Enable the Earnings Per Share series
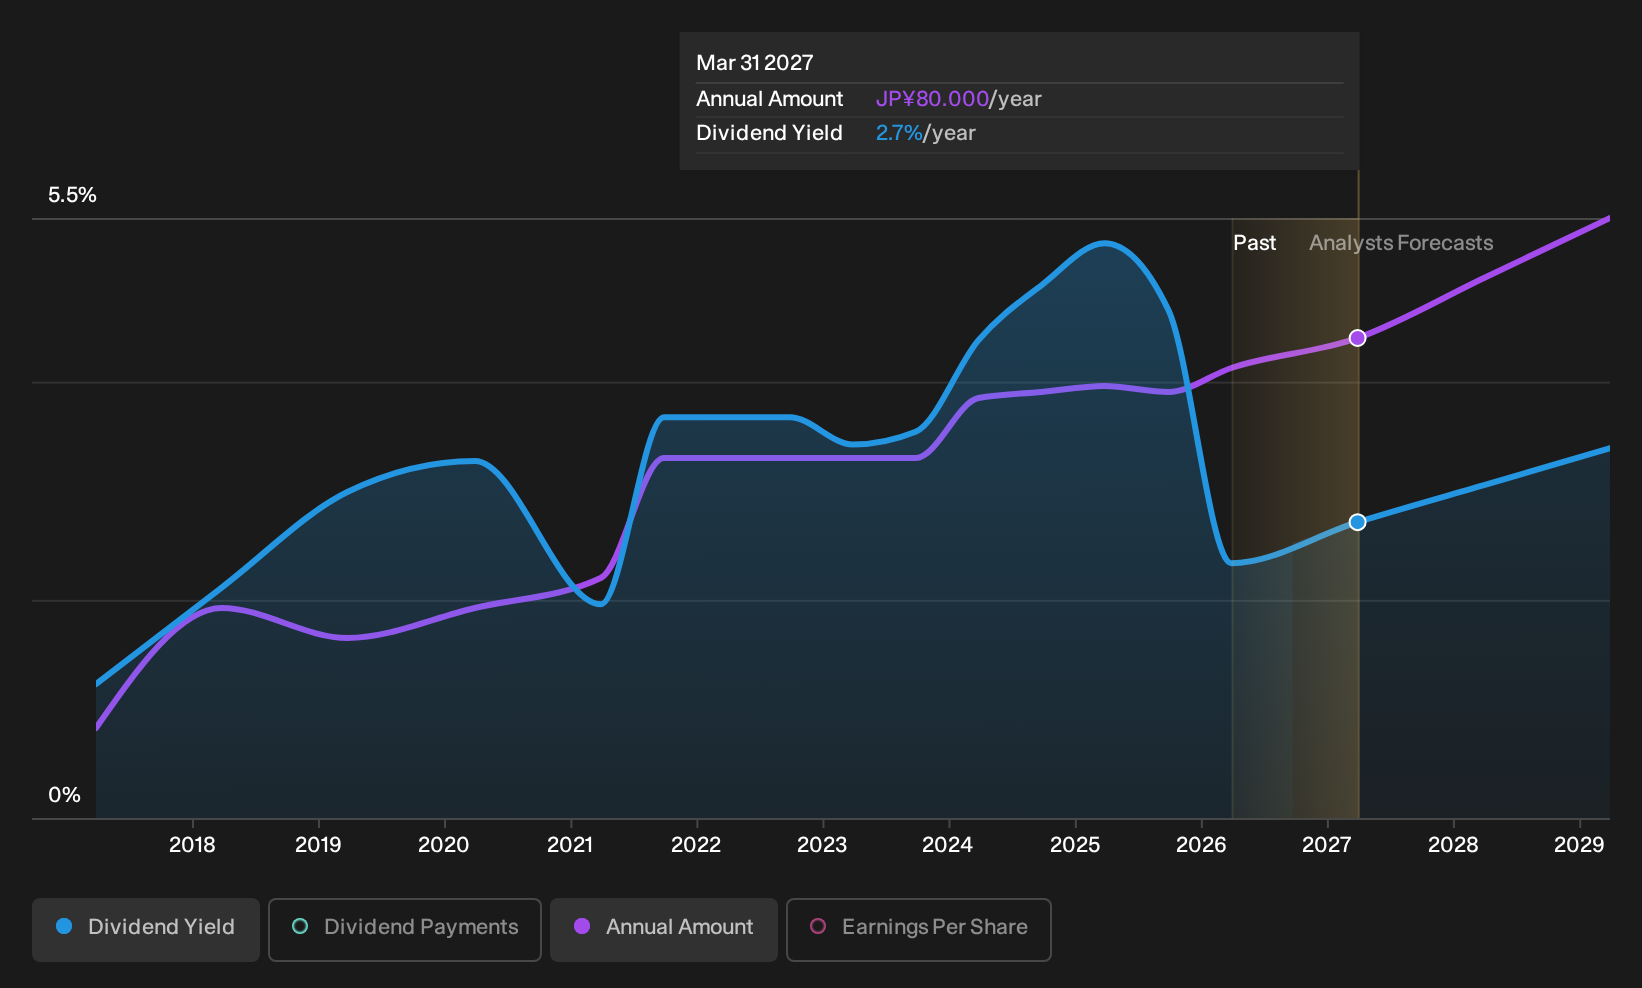Screen dimensions: 1642x988 (919, 929)
